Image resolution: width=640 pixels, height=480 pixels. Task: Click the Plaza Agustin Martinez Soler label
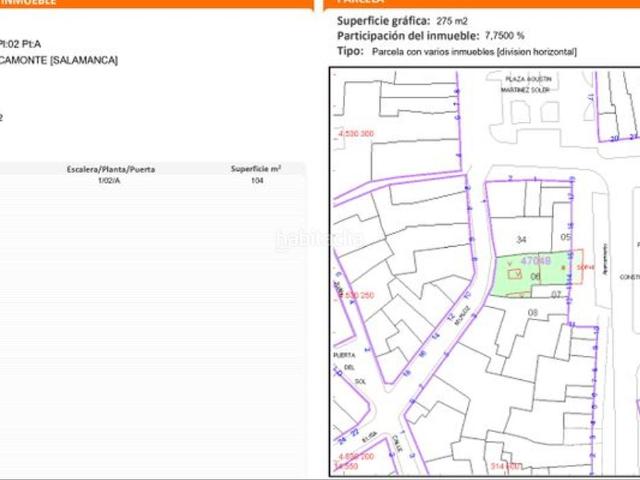tap(526, 84)
